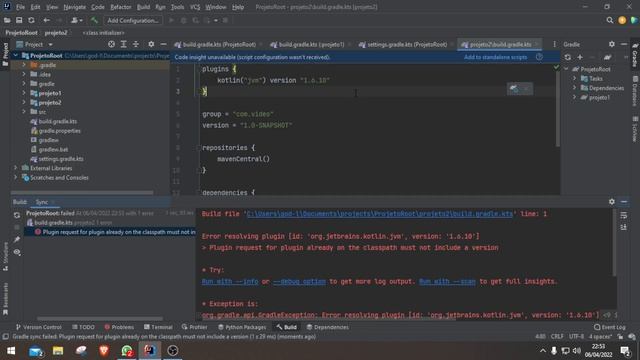The height and width of the screenshot is (360, 640).
Task: Open Gradle panel settings gear
Action: tap(611, 44)
